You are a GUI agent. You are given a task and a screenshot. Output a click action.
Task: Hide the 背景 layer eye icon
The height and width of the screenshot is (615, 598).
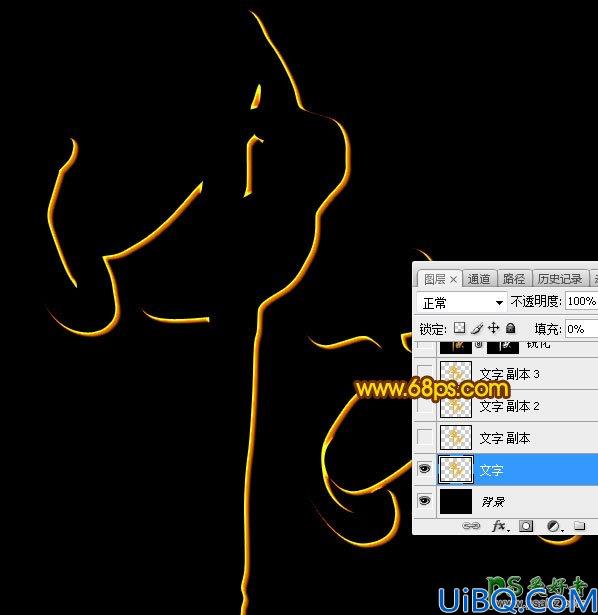pyautogui.click(x=424, y=500)
